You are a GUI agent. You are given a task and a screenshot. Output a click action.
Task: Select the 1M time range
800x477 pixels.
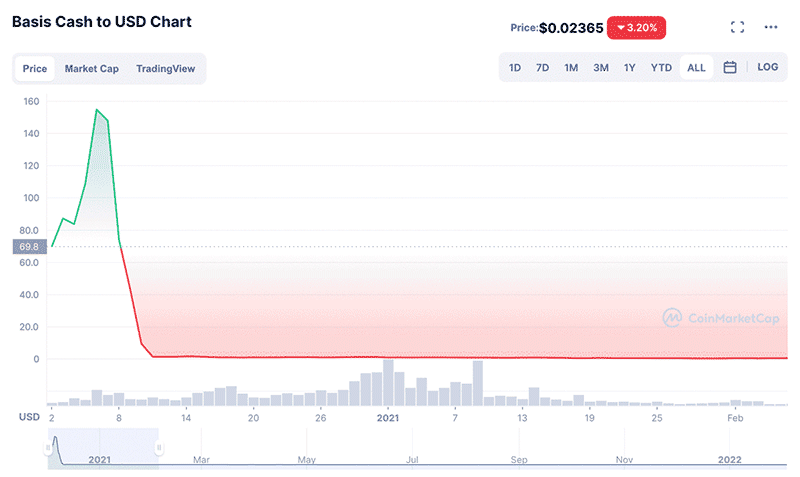click(571, 67)
